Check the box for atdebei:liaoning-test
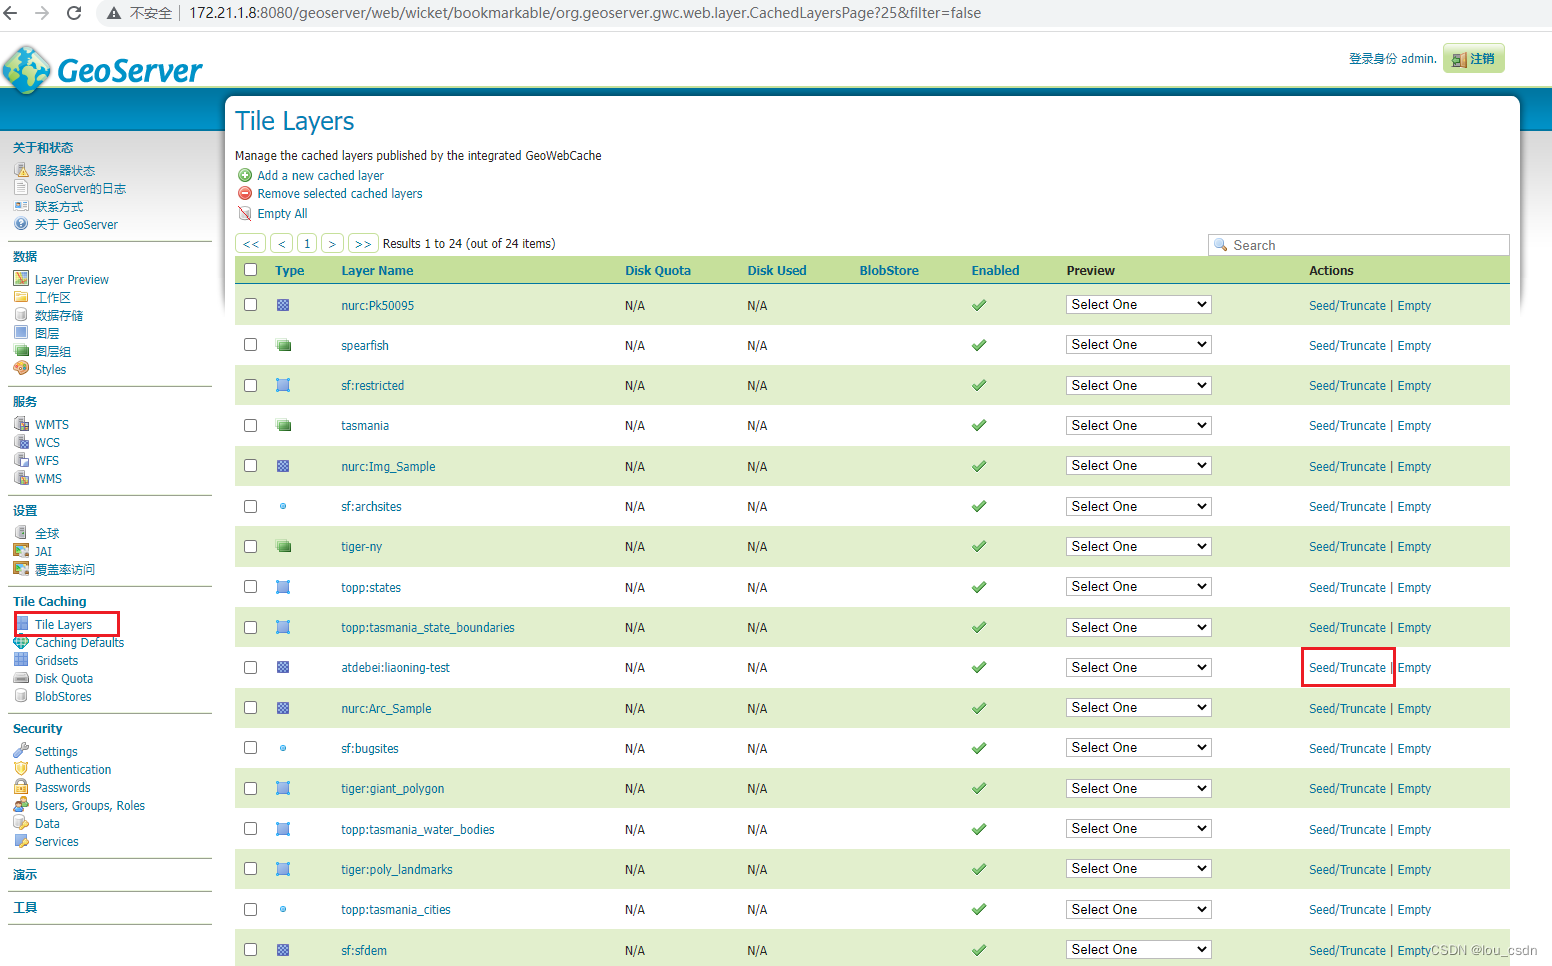The image size is (1552, 966). point(251,667)
